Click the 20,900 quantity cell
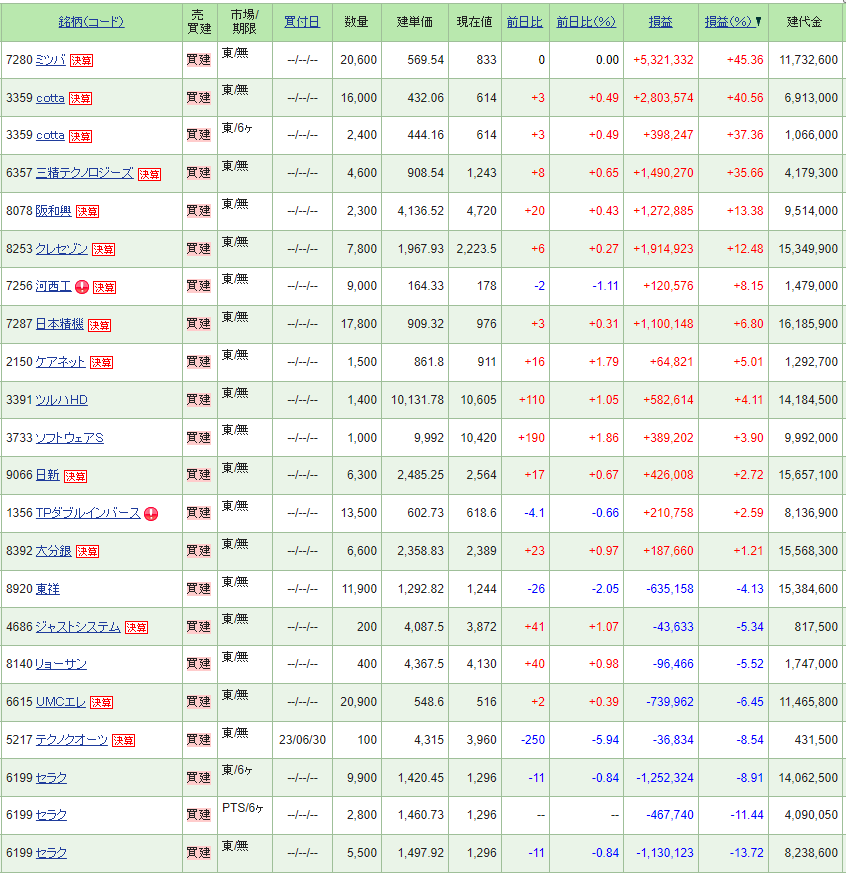 point(358,702)
